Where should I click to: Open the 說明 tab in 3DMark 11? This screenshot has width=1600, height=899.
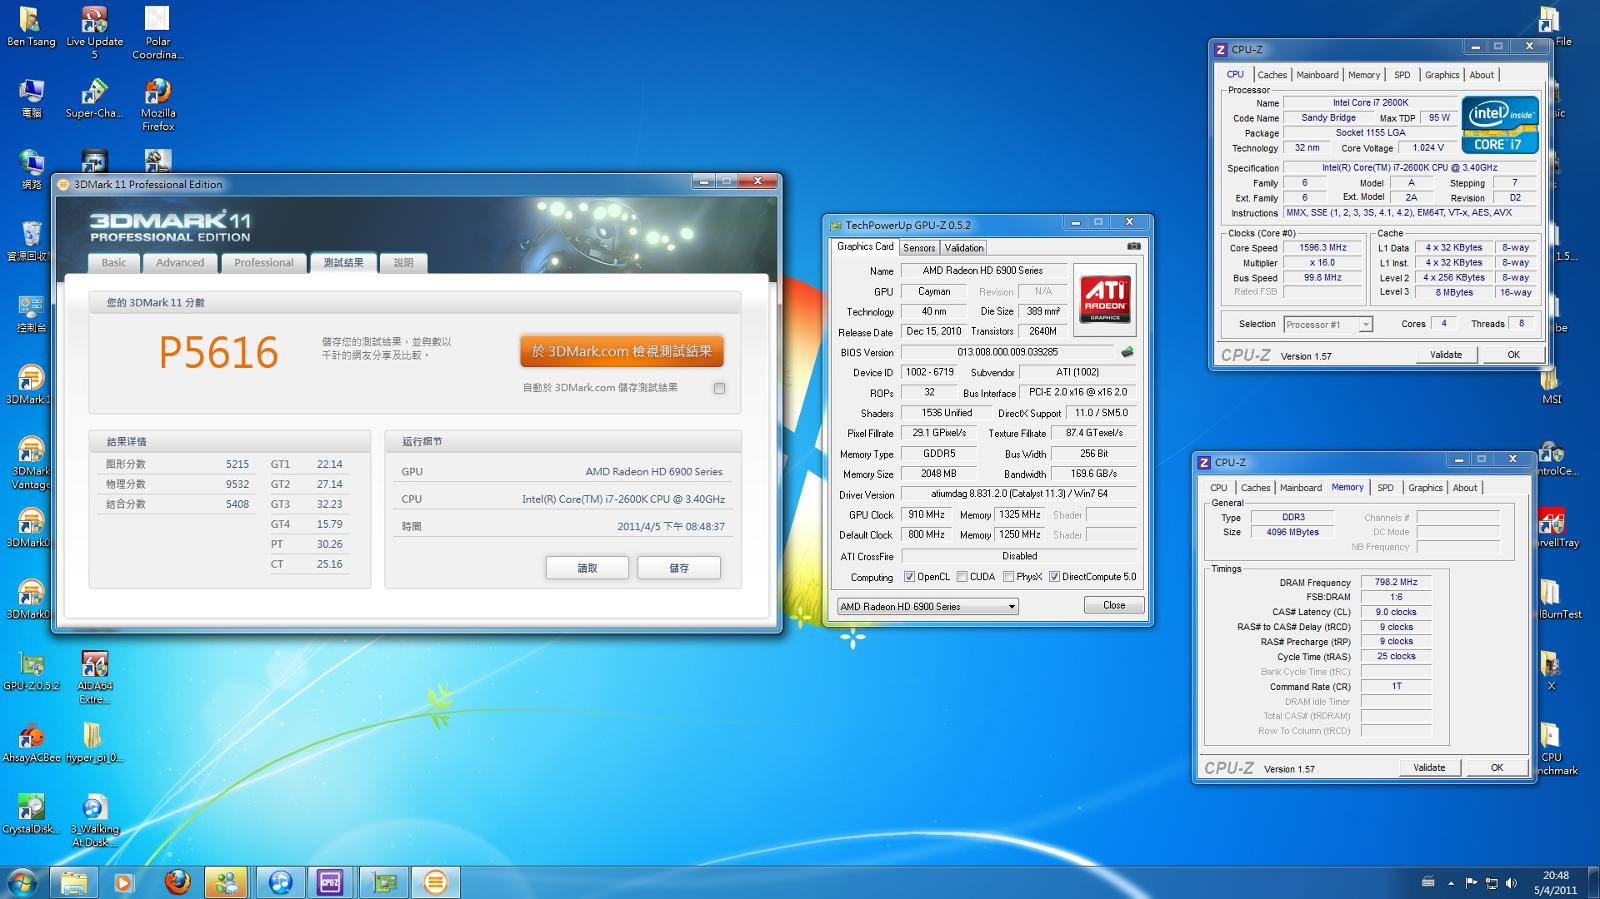coord(403,263)
